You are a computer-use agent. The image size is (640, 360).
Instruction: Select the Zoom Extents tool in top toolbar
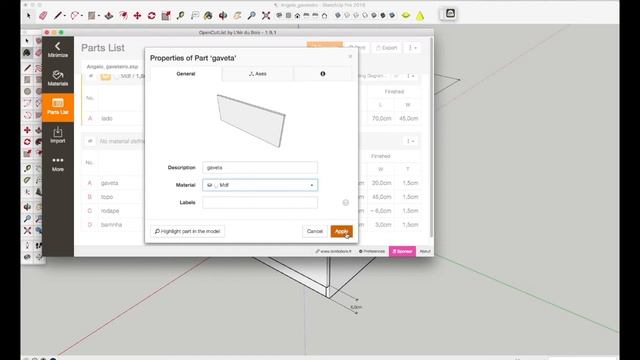coord(266,16)
